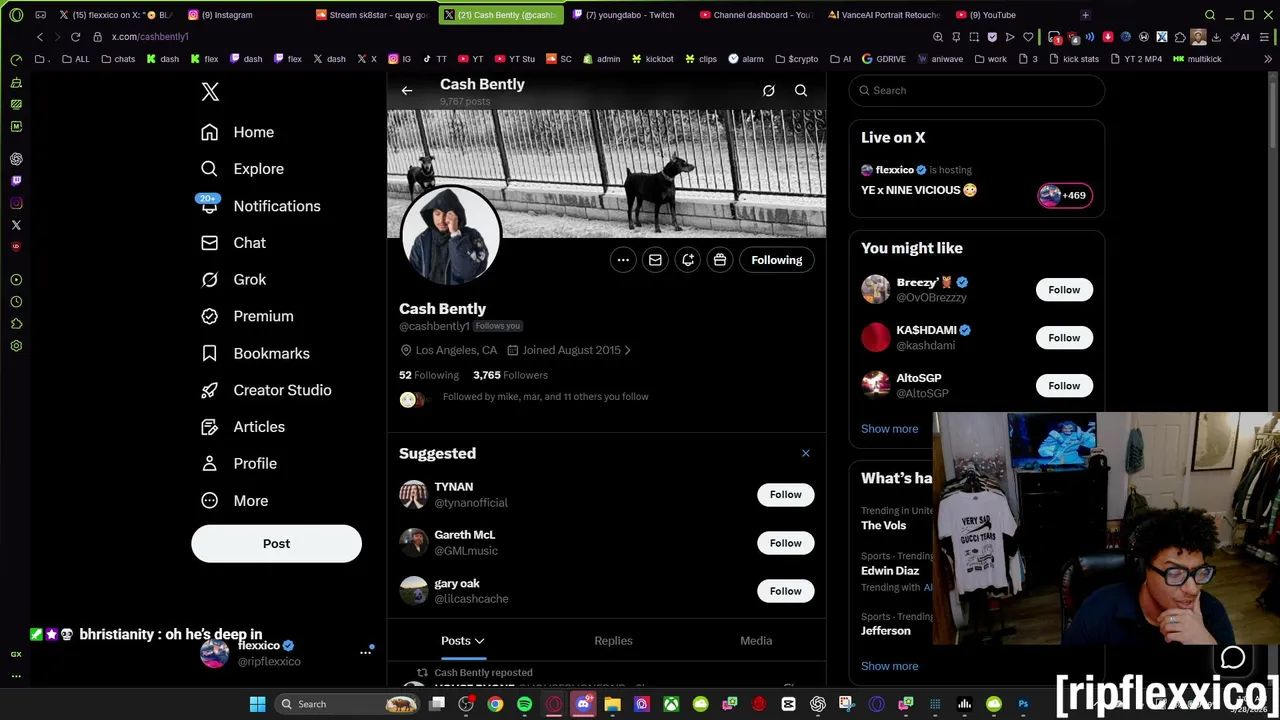Viewport: 1280px width, 720px height.
Task: Open the Windows Start menu
Action: pos(257,704)
